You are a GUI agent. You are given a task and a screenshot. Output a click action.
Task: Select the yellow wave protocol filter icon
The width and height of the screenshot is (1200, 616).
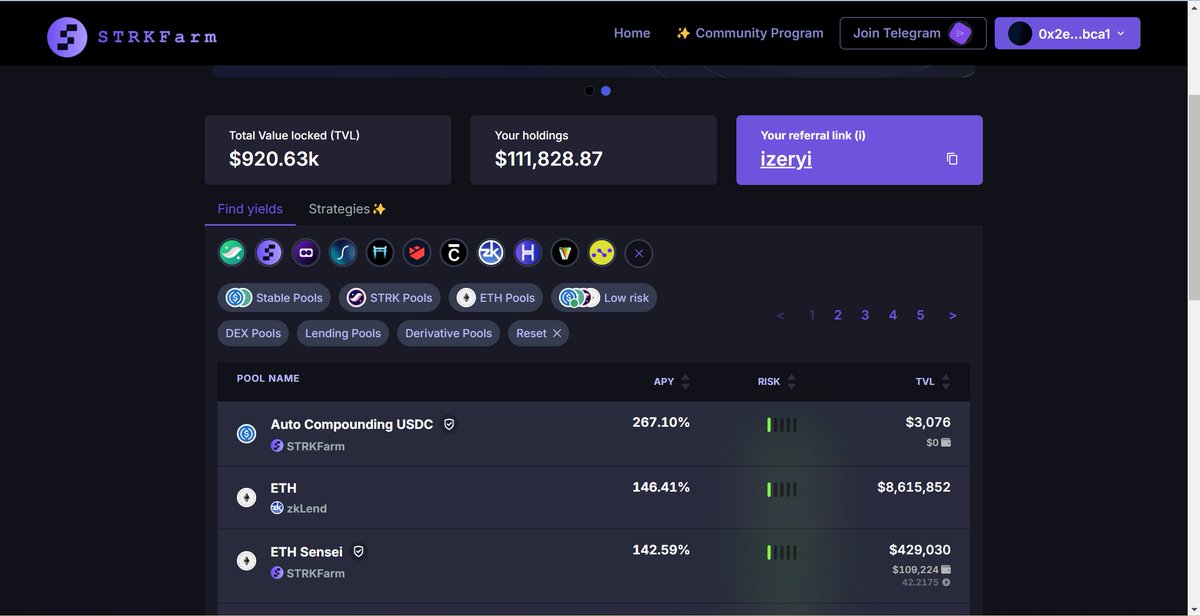[x=602, y=253]
